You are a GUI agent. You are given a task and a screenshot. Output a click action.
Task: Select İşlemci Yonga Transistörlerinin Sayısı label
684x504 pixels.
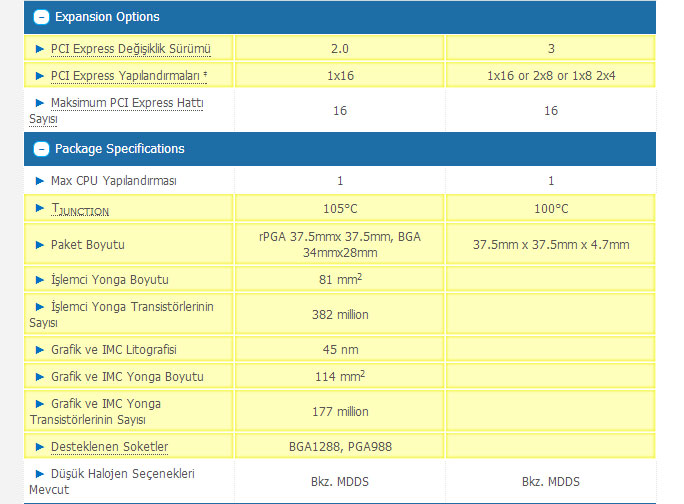click(x=122, y=315)
